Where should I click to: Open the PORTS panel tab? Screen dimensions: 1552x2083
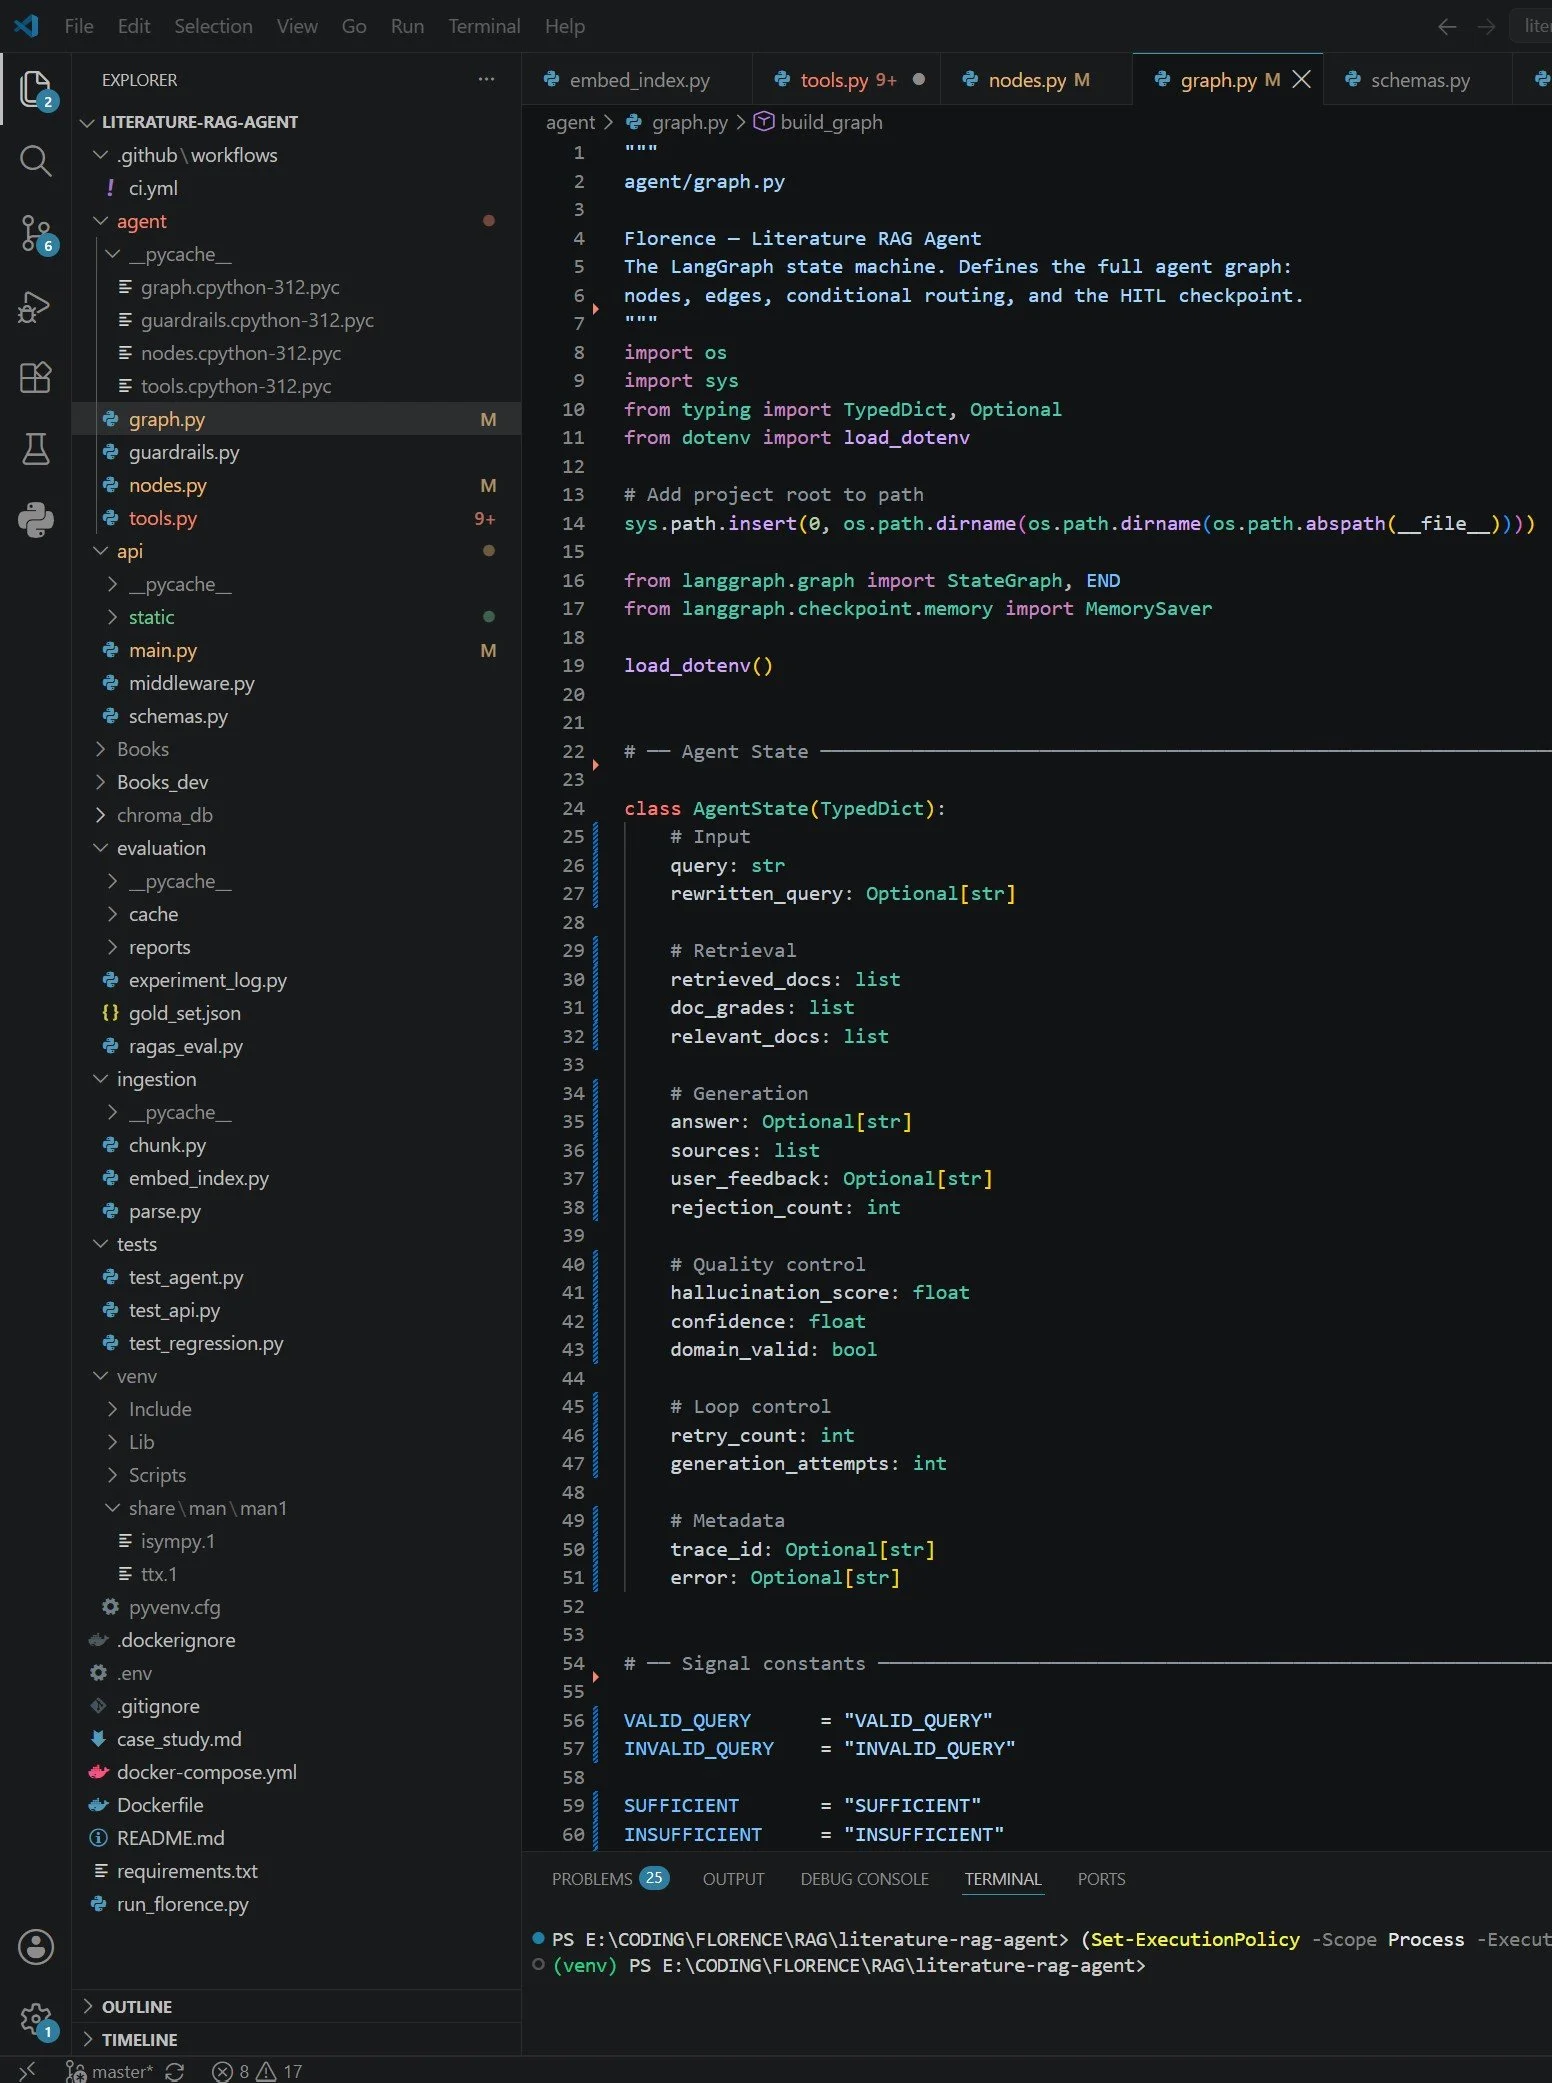1101,1879
